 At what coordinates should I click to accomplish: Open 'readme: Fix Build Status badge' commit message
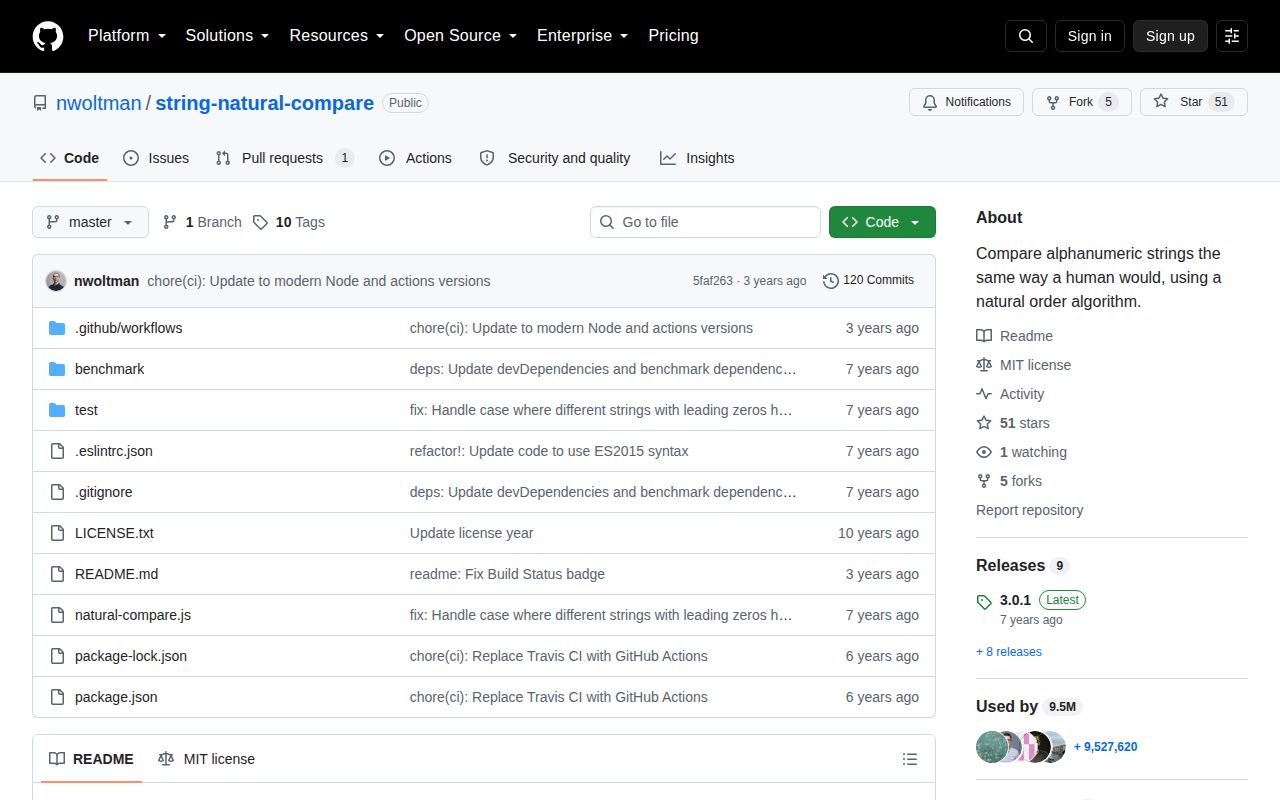tap(507, 574)
